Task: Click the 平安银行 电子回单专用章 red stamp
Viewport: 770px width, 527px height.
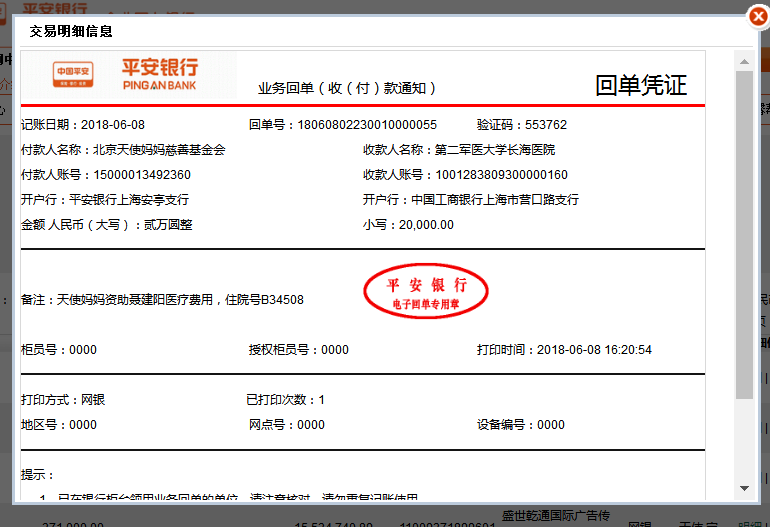Action: (426, 291)
